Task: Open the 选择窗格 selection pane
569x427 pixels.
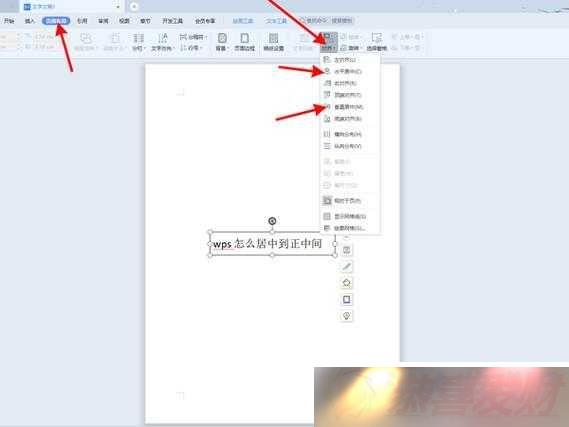Action: (376, 42)
